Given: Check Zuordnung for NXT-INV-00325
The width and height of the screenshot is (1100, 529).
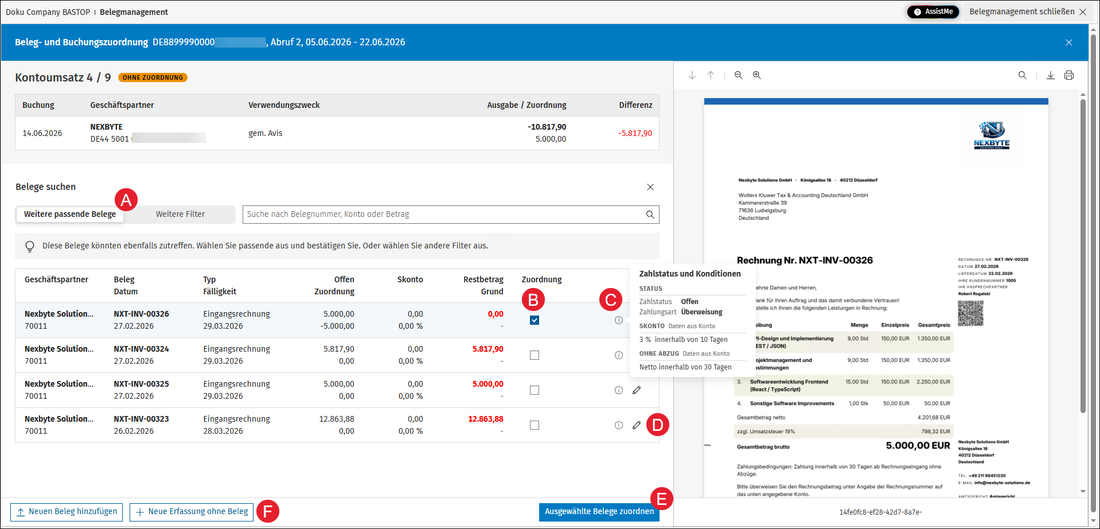Looking at the screenshot, I should [535, 389].
